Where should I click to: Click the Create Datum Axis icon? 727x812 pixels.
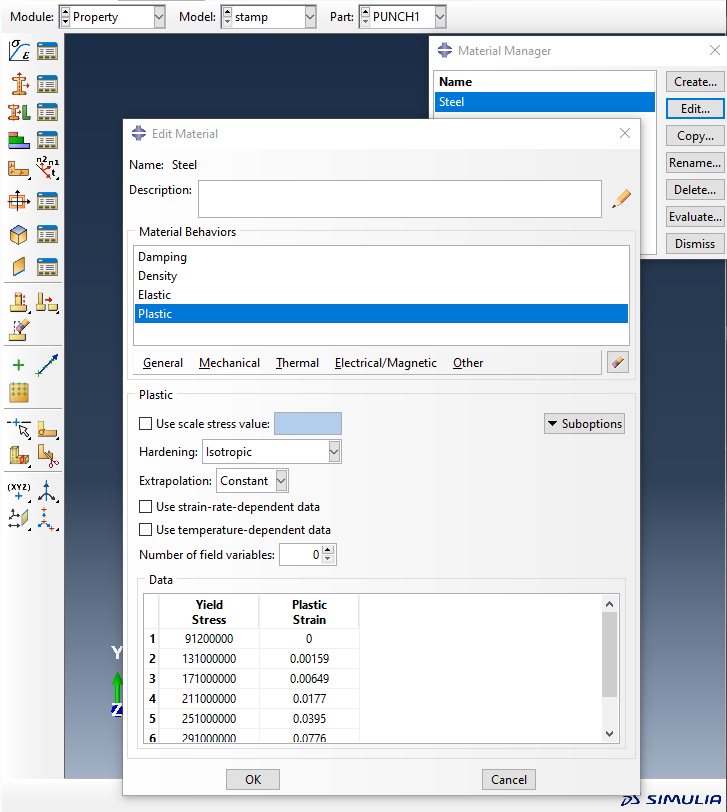[x=47, y=491]
